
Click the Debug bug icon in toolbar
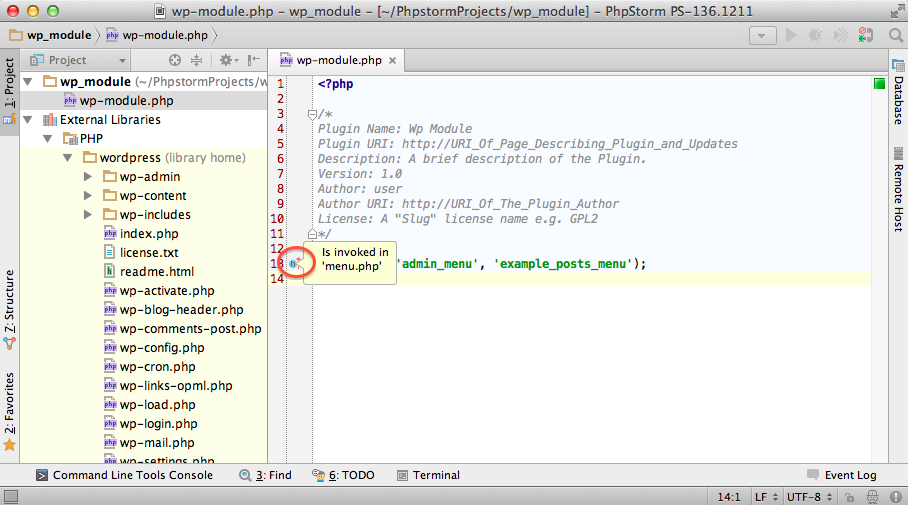tap(815, 35)
